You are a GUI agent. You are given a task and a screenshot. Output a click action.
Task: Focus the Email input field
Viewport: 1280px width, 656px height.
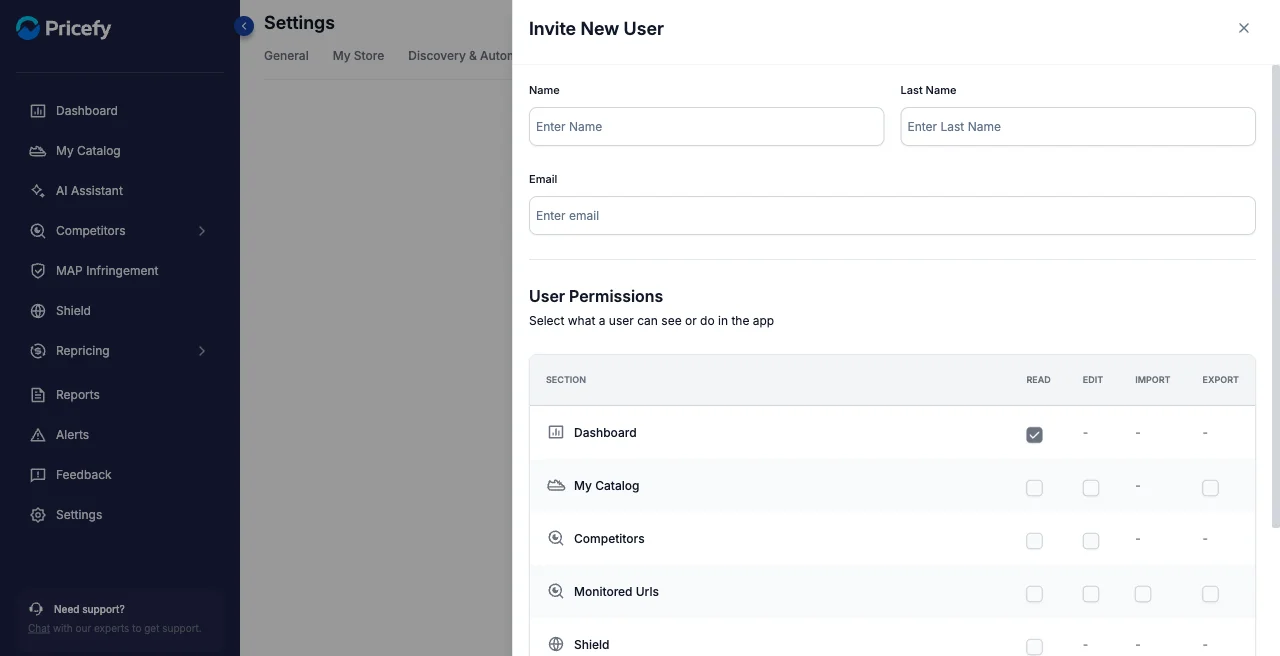(x=892, y=216)
